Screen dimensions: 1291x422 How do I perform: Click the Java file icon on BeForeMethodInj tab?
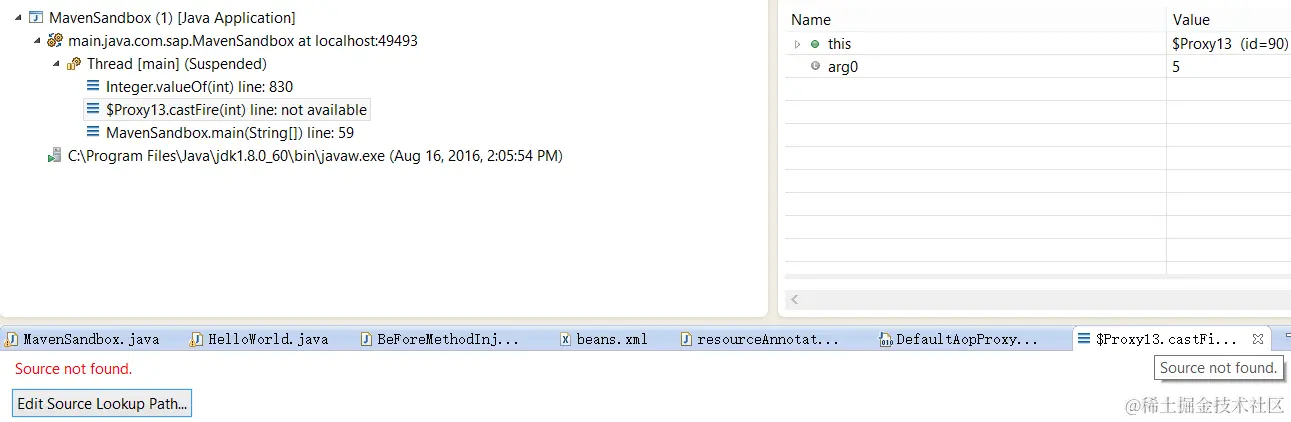[366, 339]
